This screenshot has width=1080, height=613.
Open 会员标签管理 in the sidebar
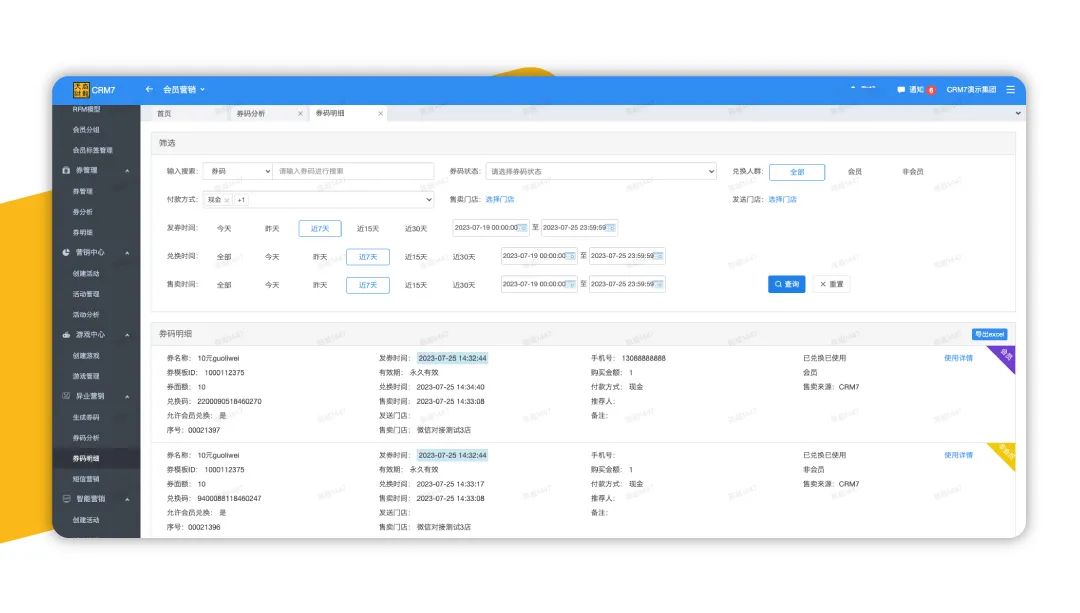[x=92, y=150]
